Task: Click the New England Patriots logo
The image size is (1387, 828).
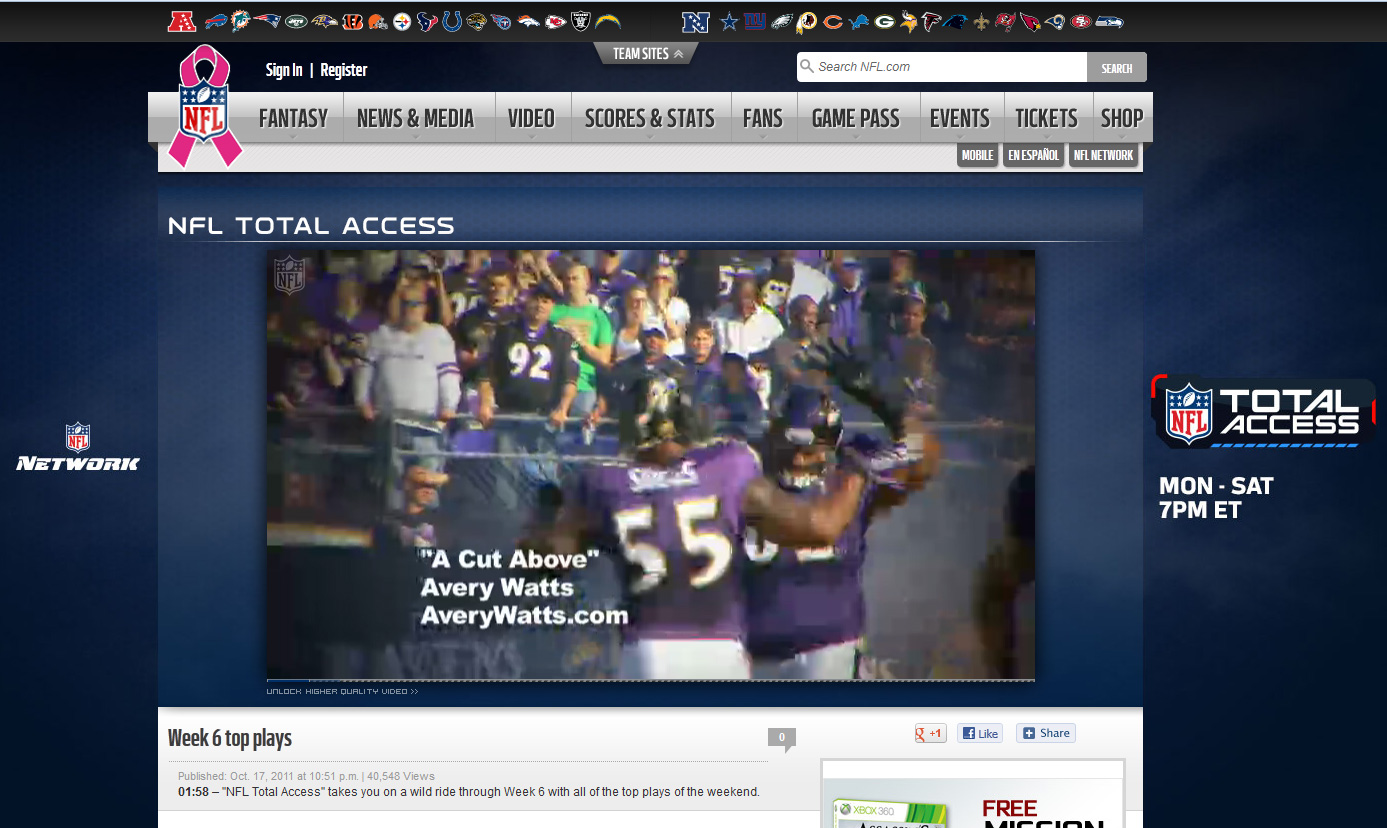Action: pyautogui.click(x=267, y=21)
